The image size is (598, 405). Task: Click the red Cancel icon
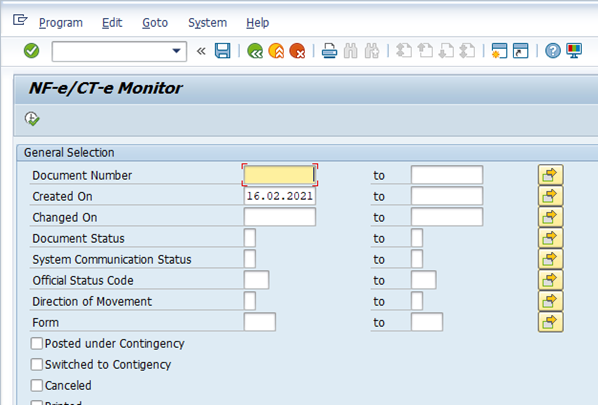[x=297, y=51]
